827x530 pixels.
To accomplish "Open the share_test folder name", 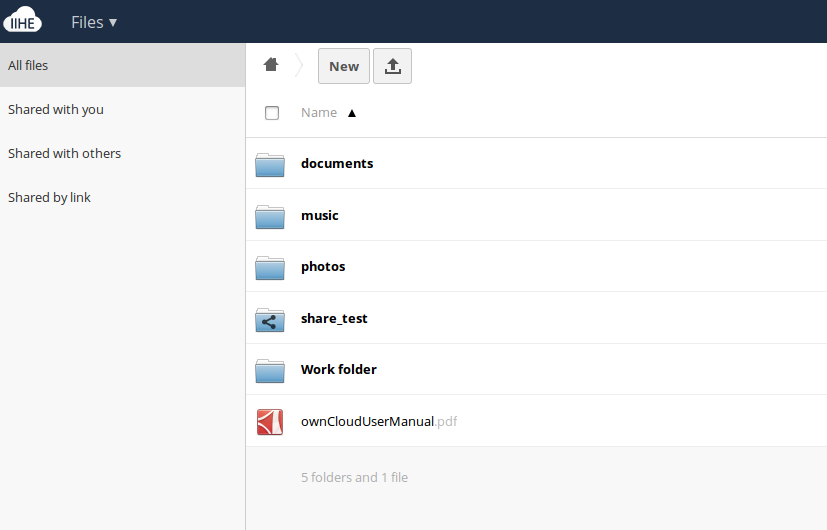I will click(334, 319).
